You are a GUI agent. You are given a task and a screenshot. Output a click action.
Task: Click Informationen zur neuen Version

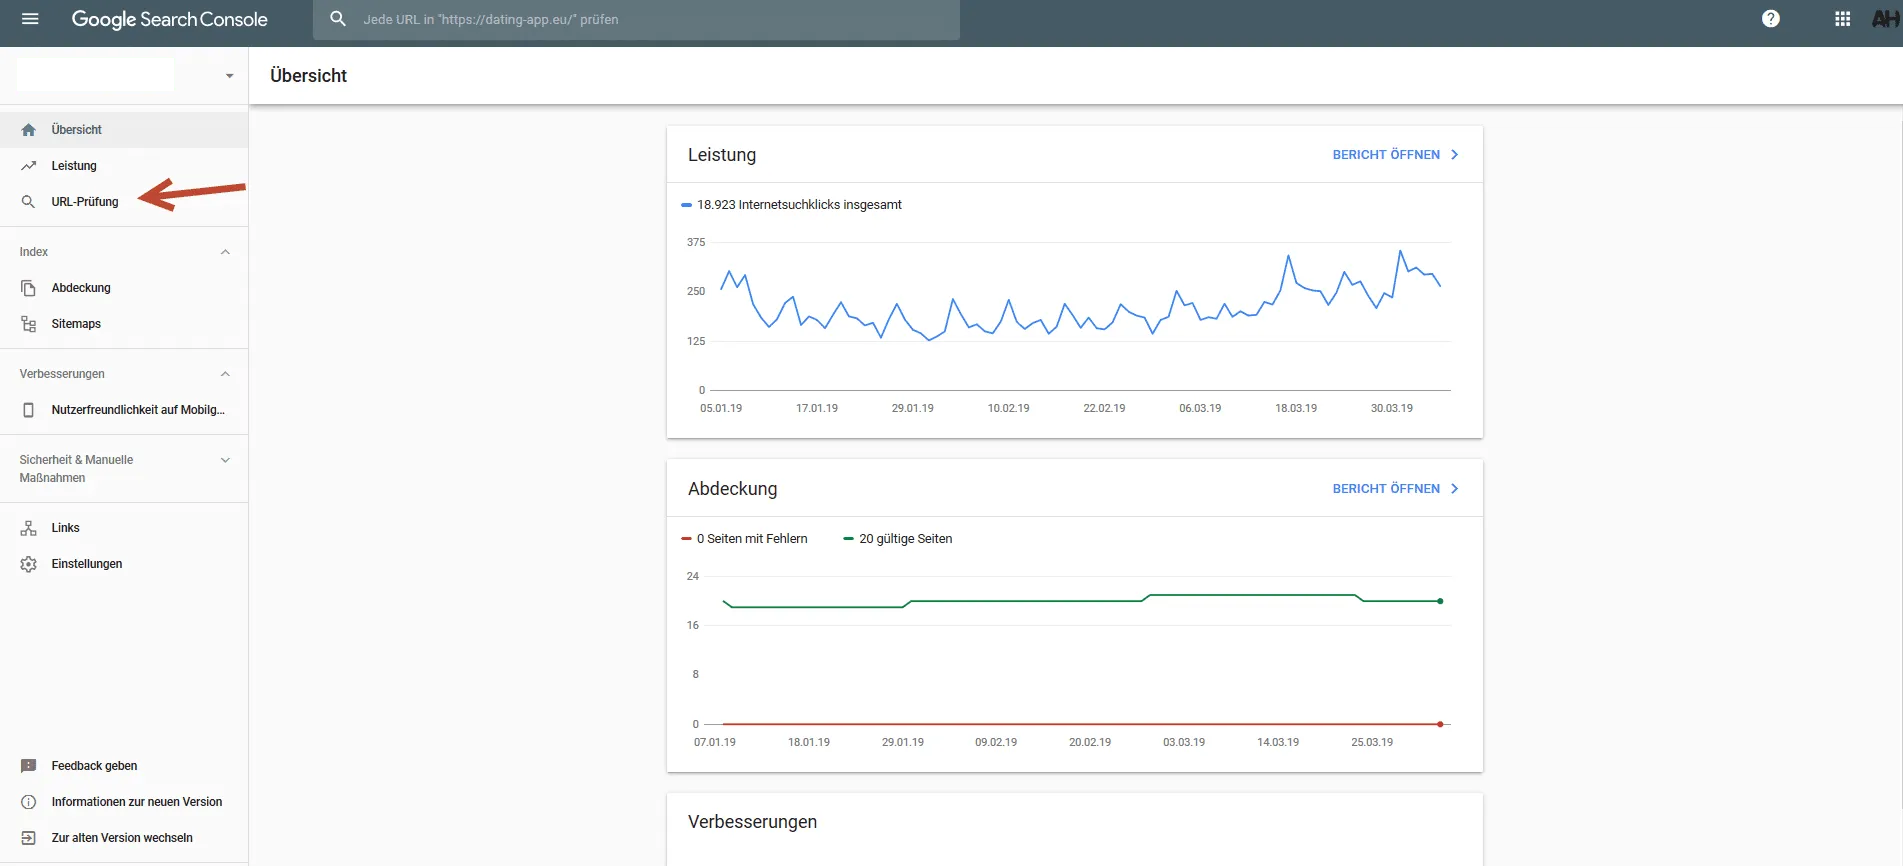(137, 802)
